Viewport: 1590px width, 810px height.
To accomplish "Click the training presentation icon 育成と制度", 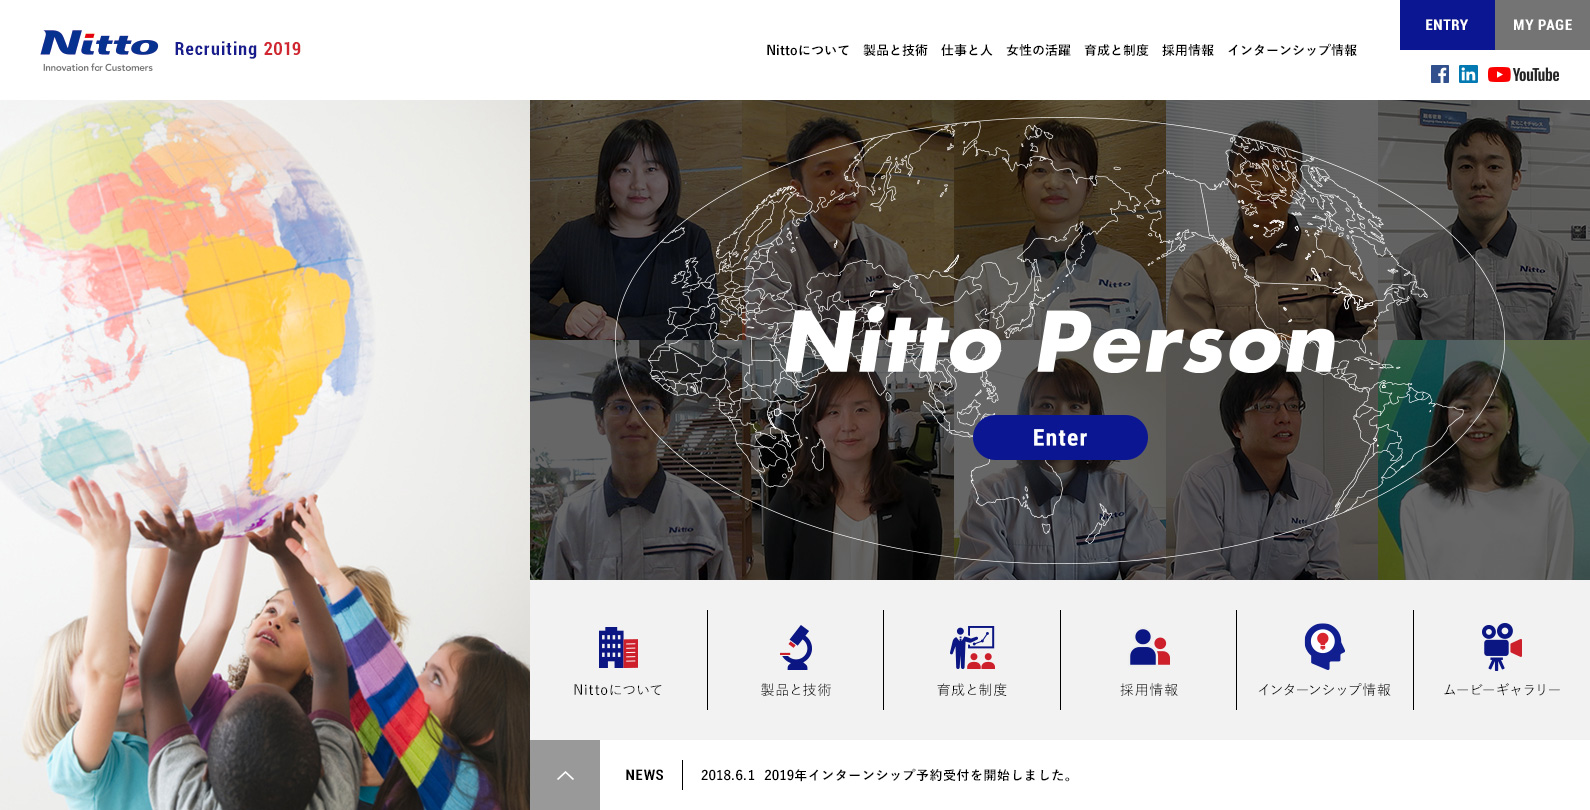I will [x=972, y=647].
